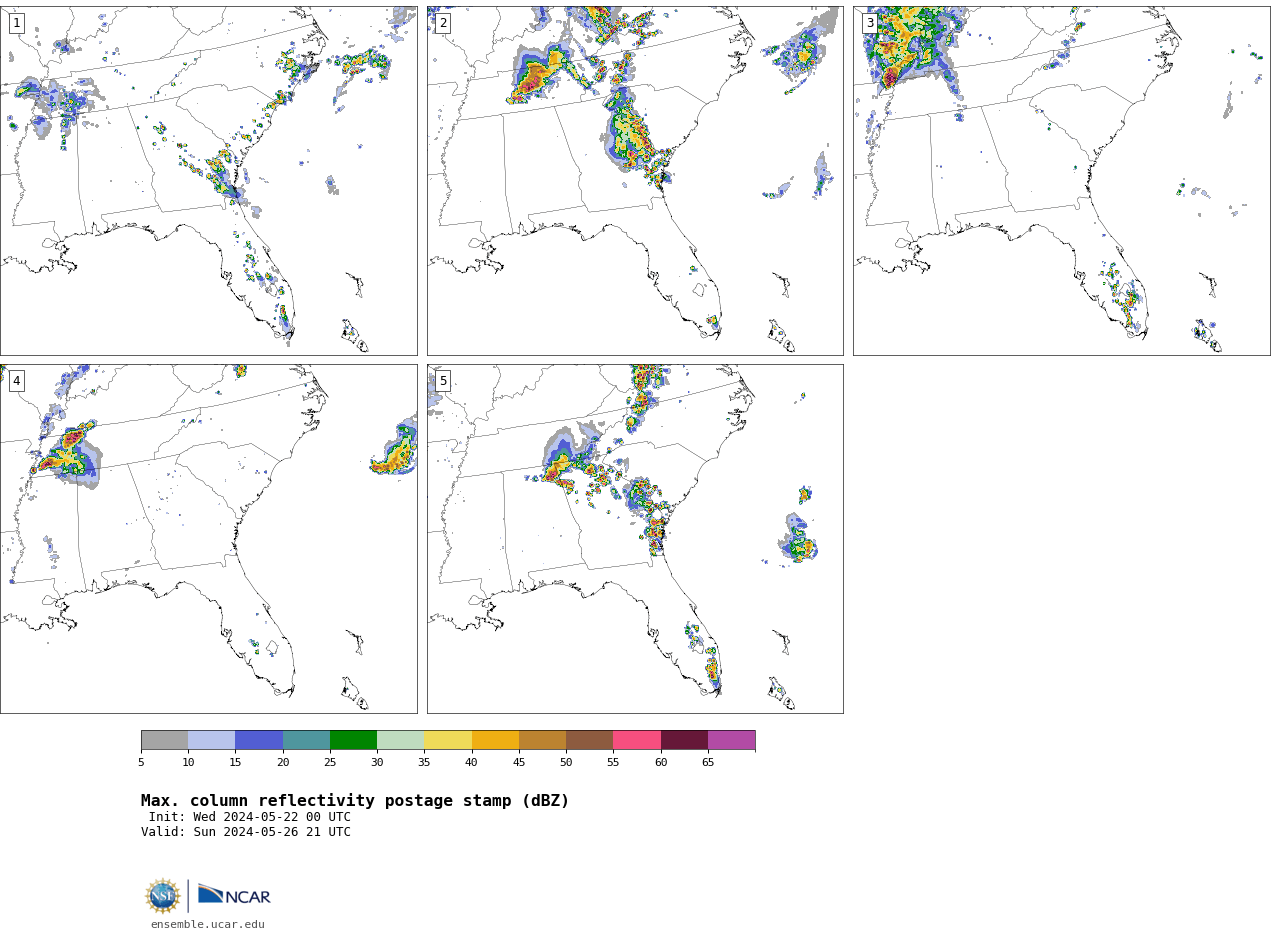Image resolution: width=1280 pixels, height=936 pixels.
Task: Open ensemble member 4 postage stamp map
Action: [x=208, y=539]
